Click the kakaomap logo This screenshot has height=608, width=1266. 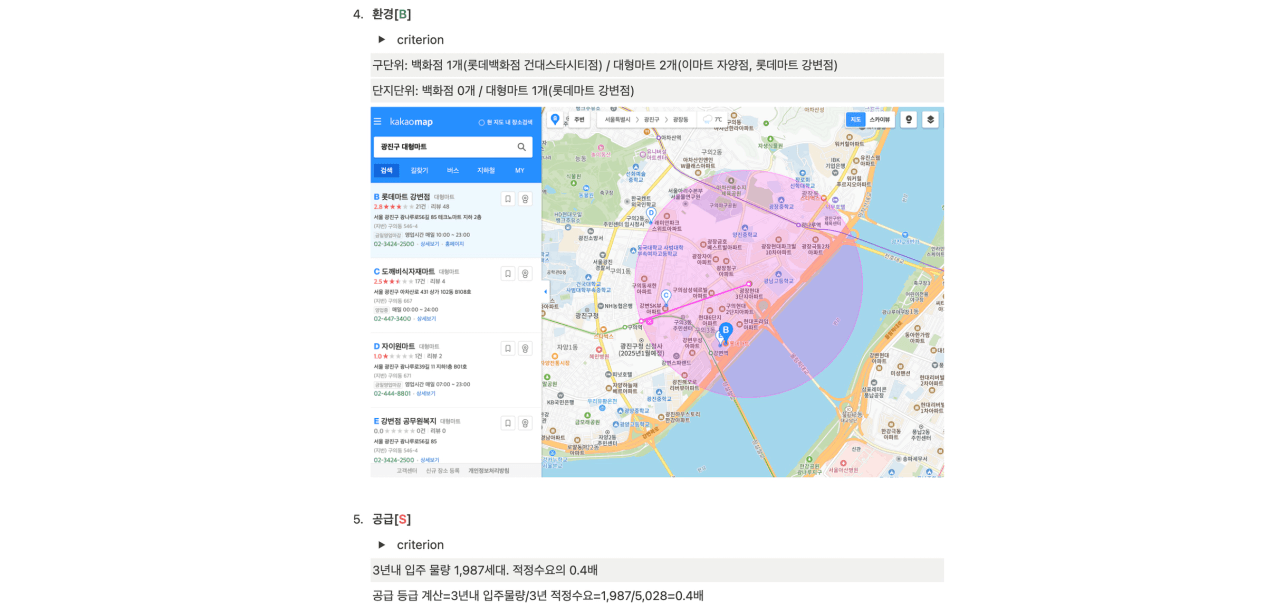click(411, 122)
